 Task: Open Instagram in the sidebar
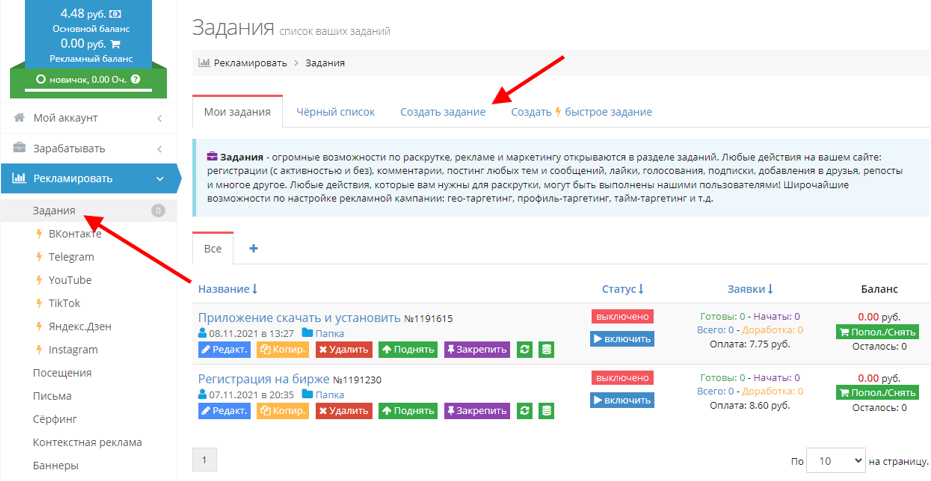pyautogui.click(x=73, y=350)
